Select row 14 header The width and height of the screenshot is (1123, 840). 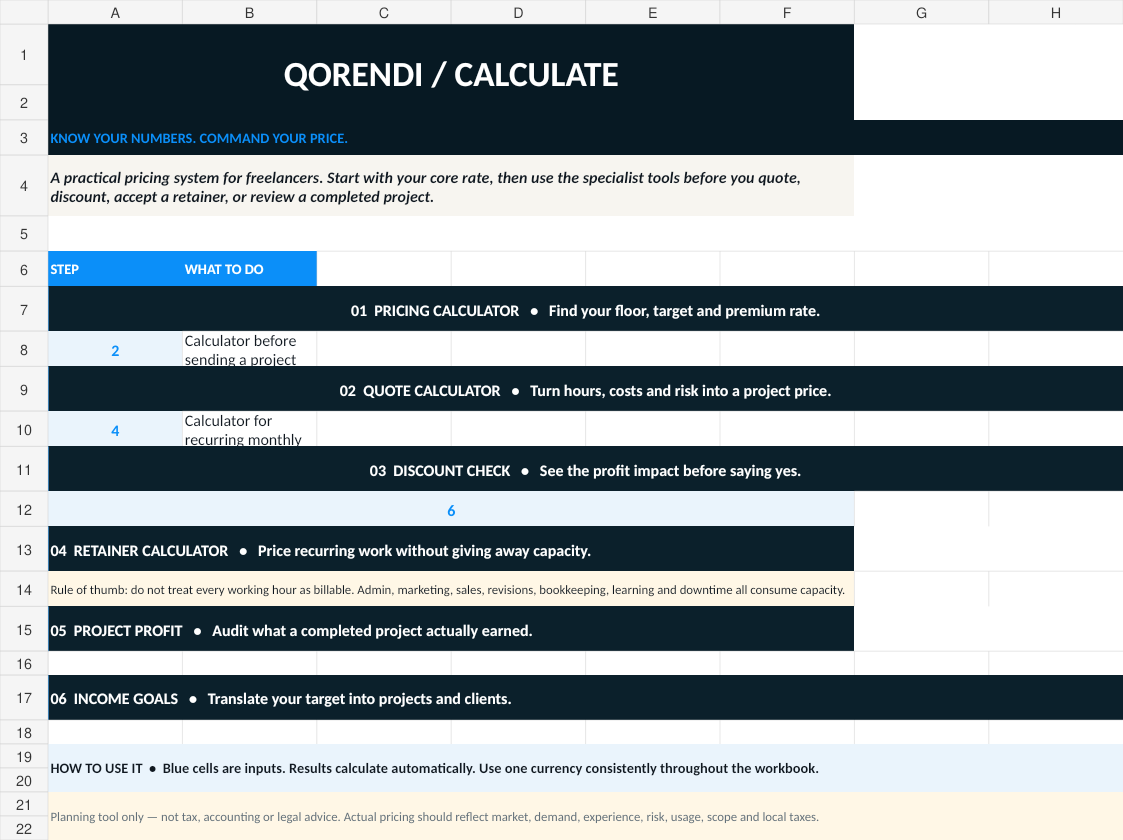pos(24,589)
